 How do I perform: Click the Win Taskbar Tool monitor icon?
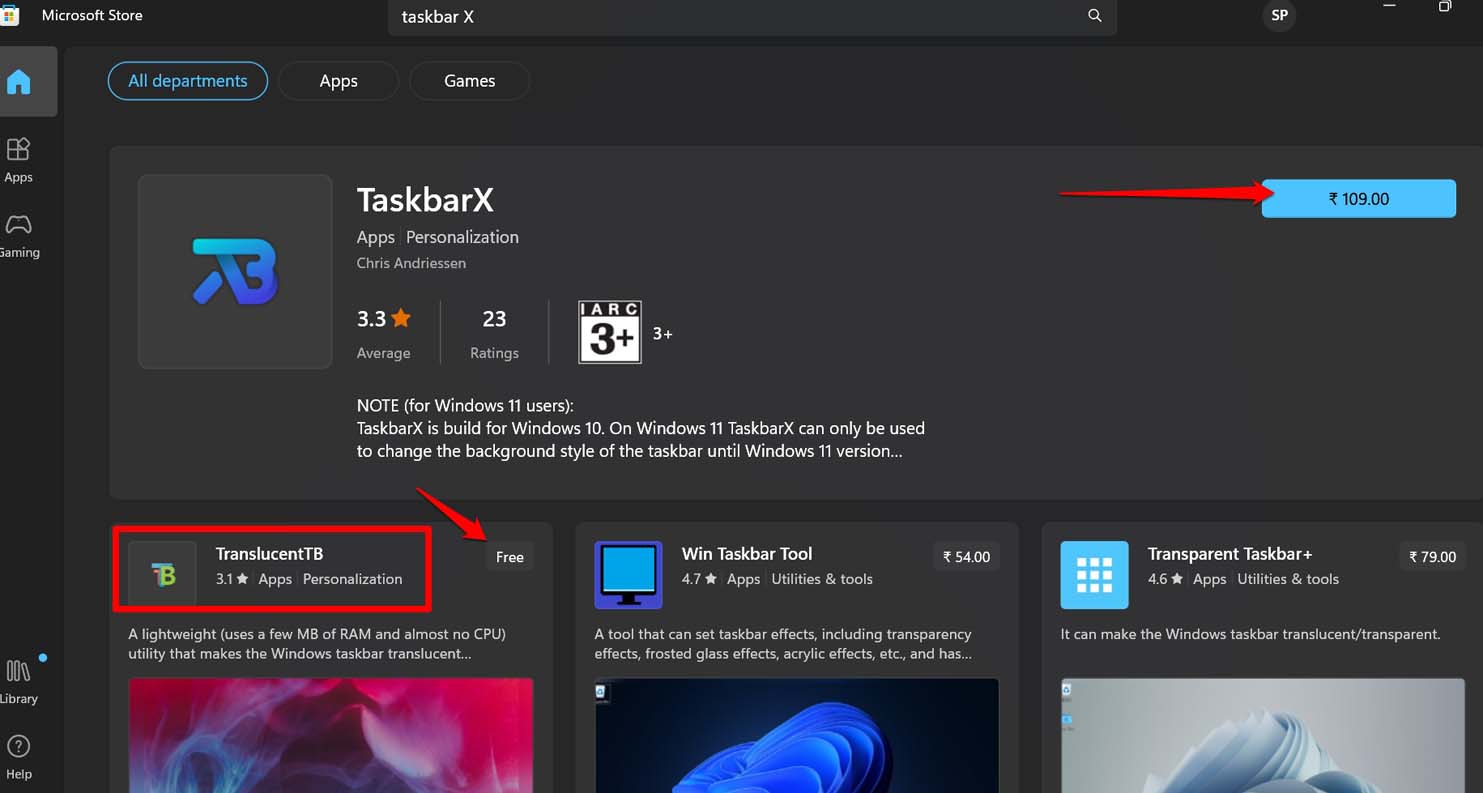[x=628, y=574]
